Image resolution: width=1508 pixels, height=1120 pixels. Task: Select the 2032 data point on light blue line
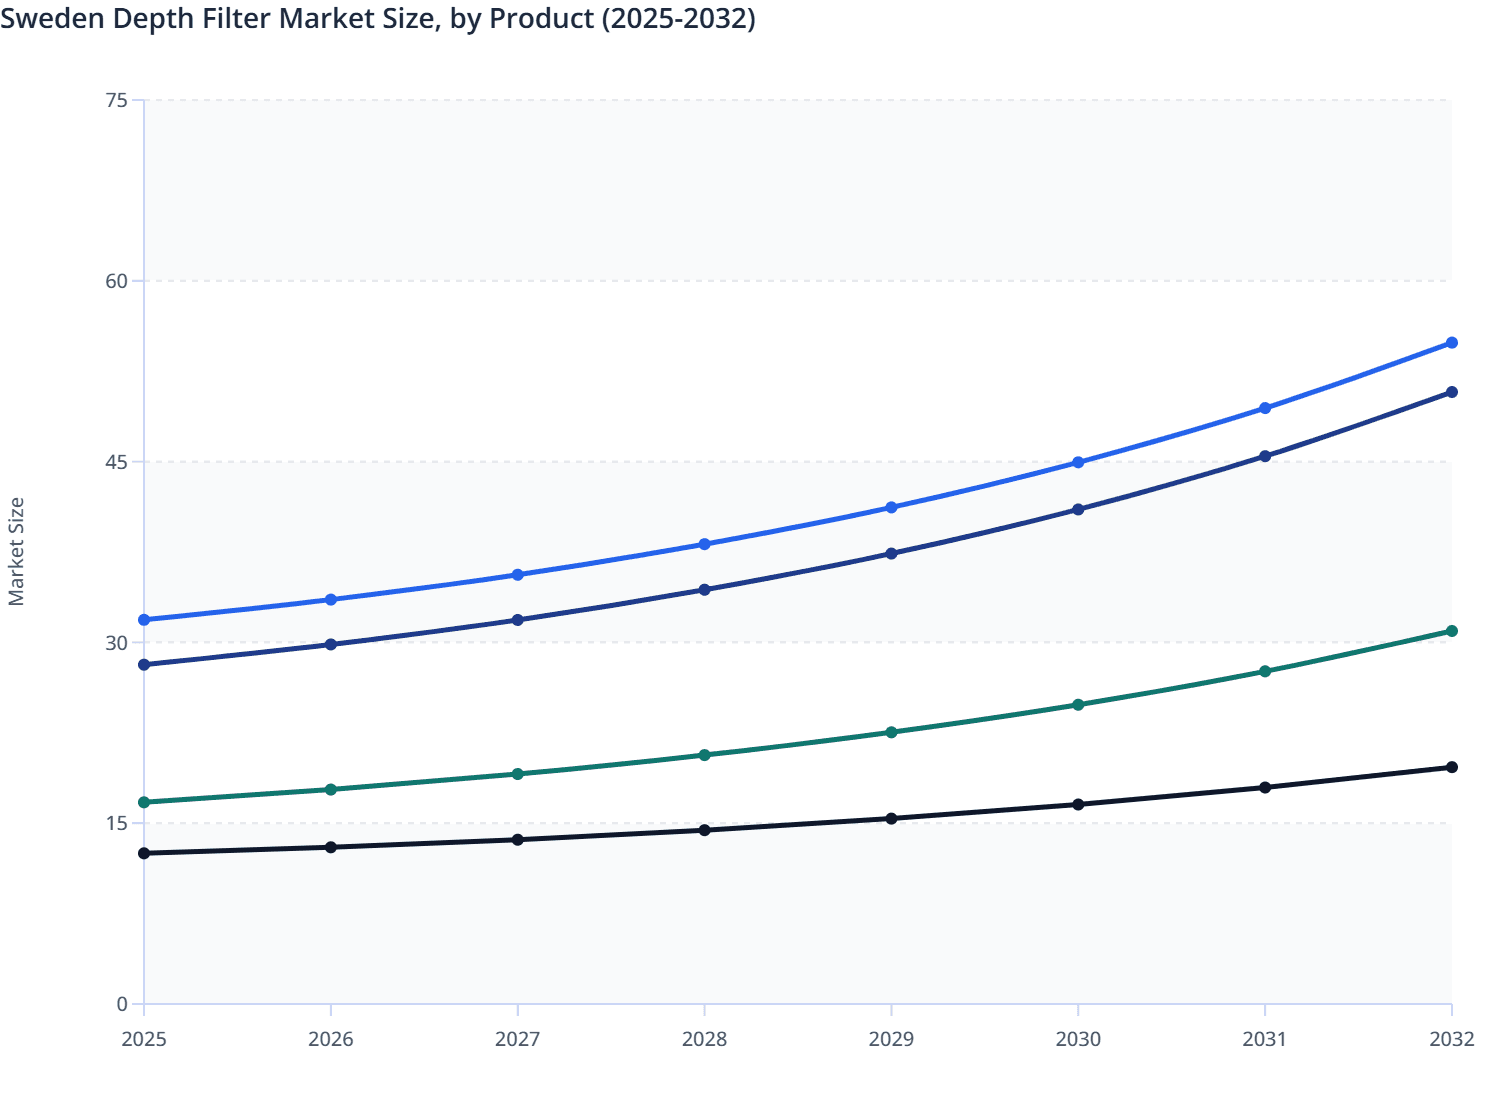pos(1452,343)
